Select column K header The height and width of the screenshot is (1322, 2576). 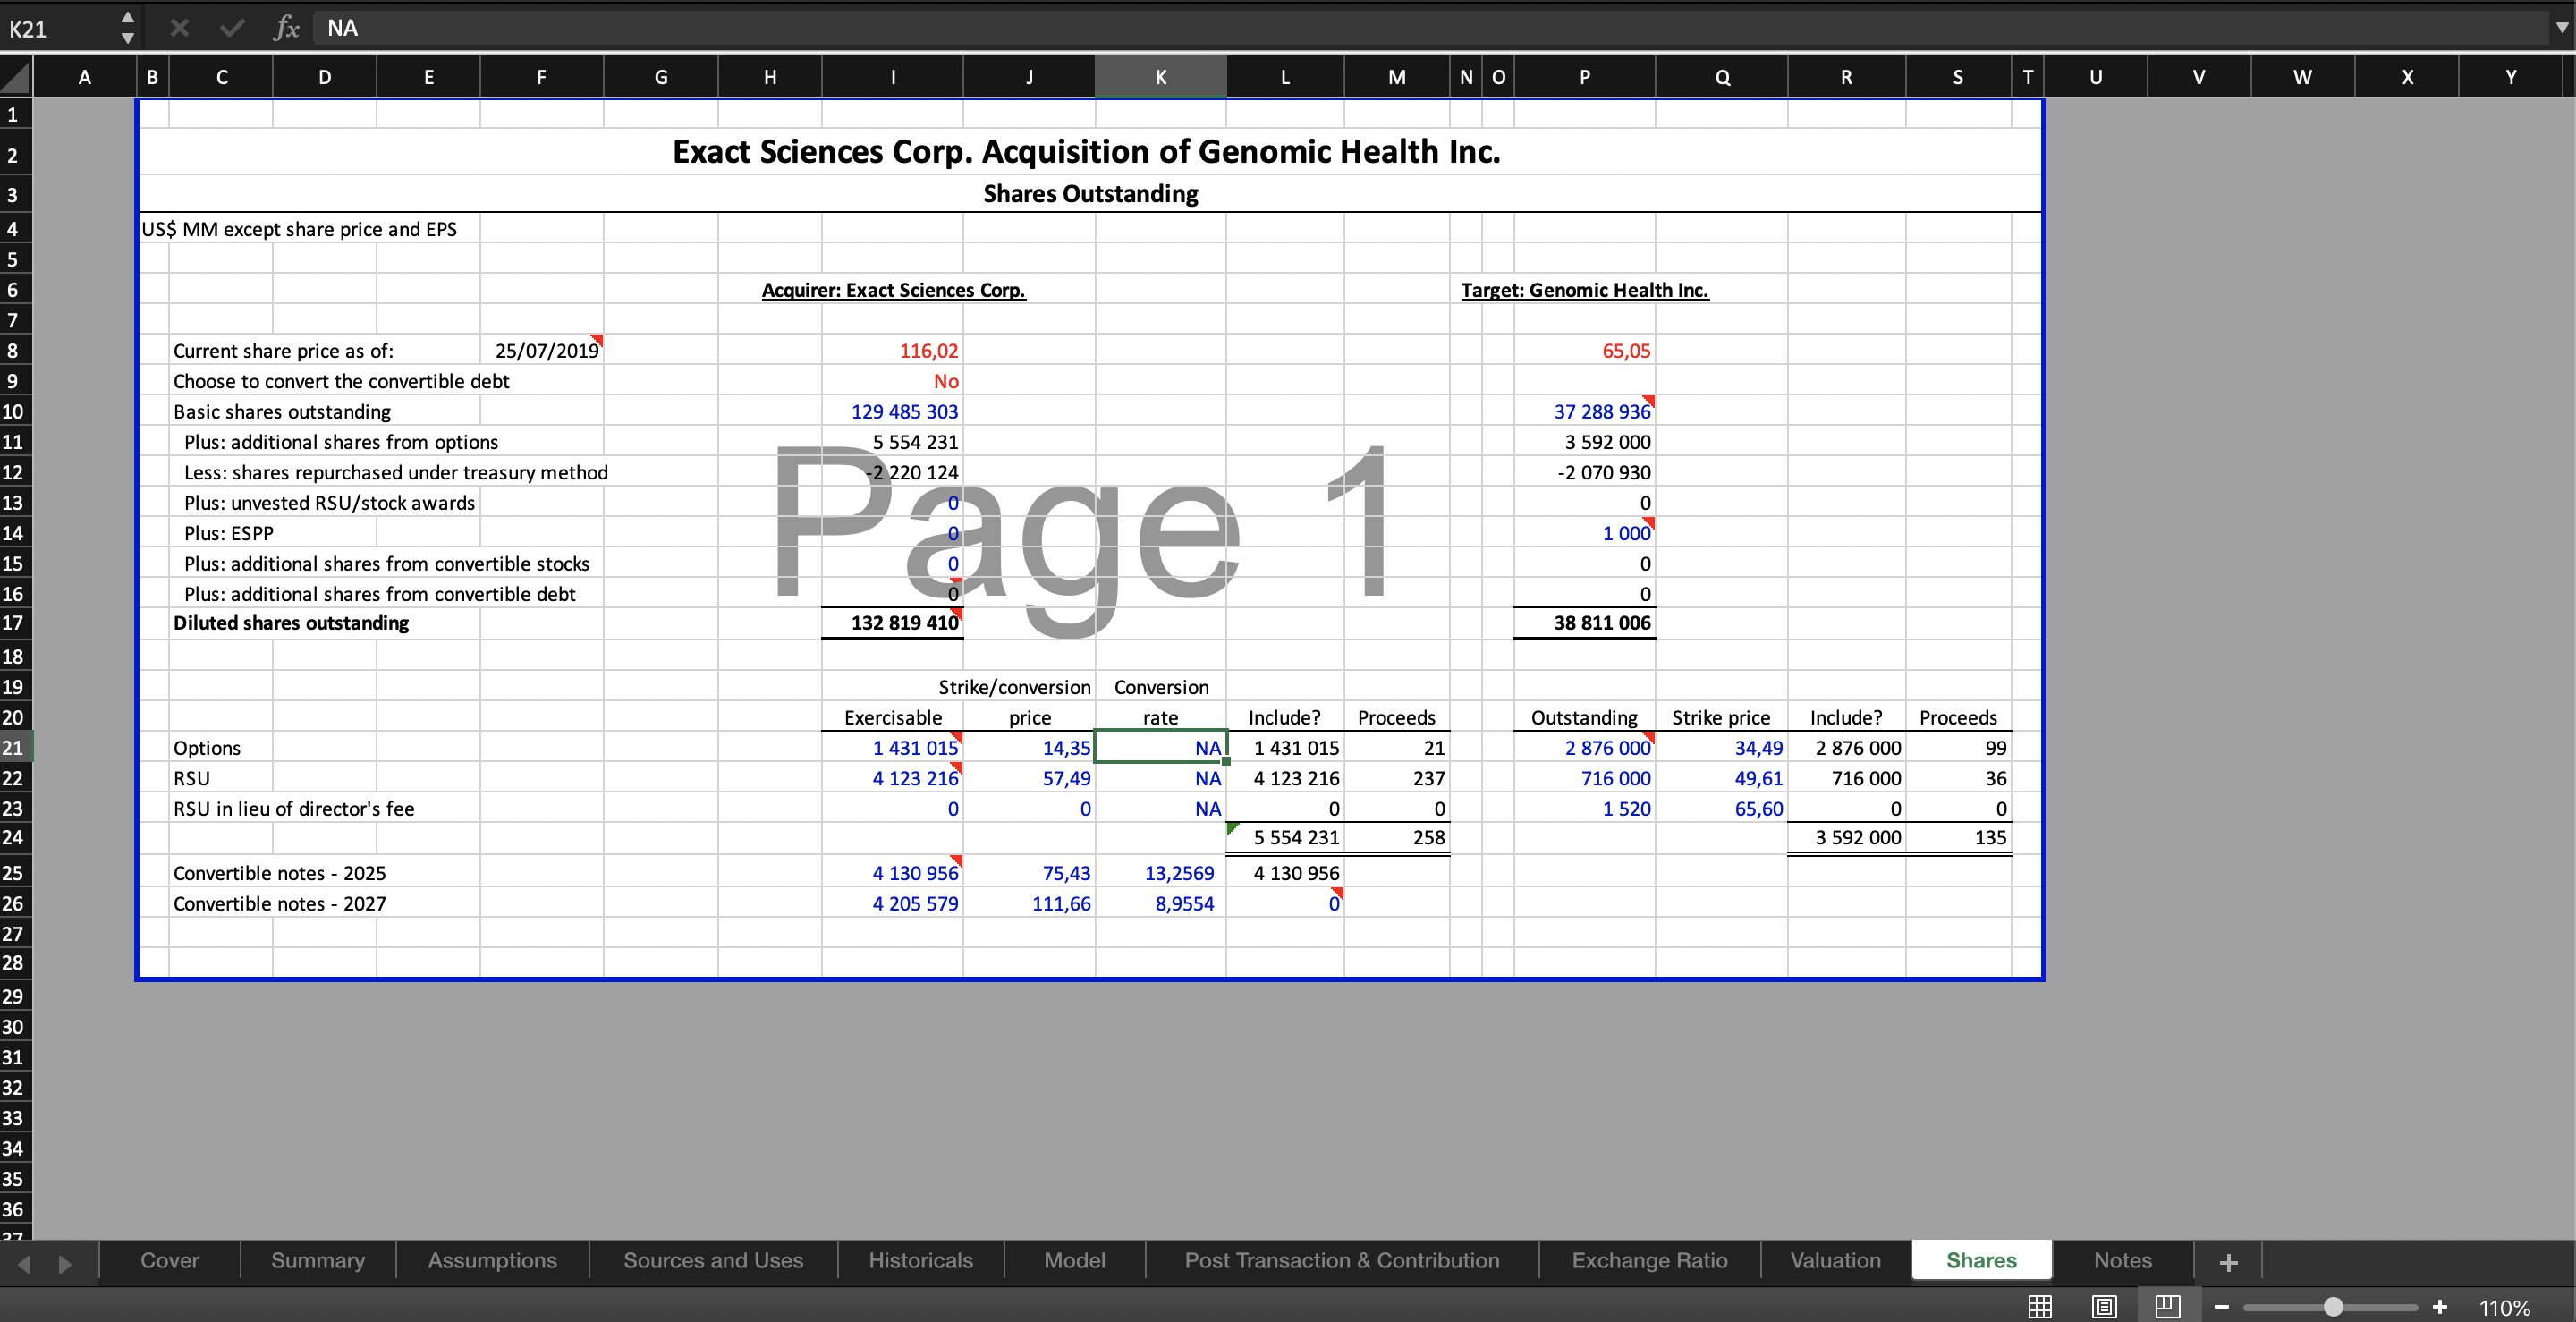[1160, 77]
